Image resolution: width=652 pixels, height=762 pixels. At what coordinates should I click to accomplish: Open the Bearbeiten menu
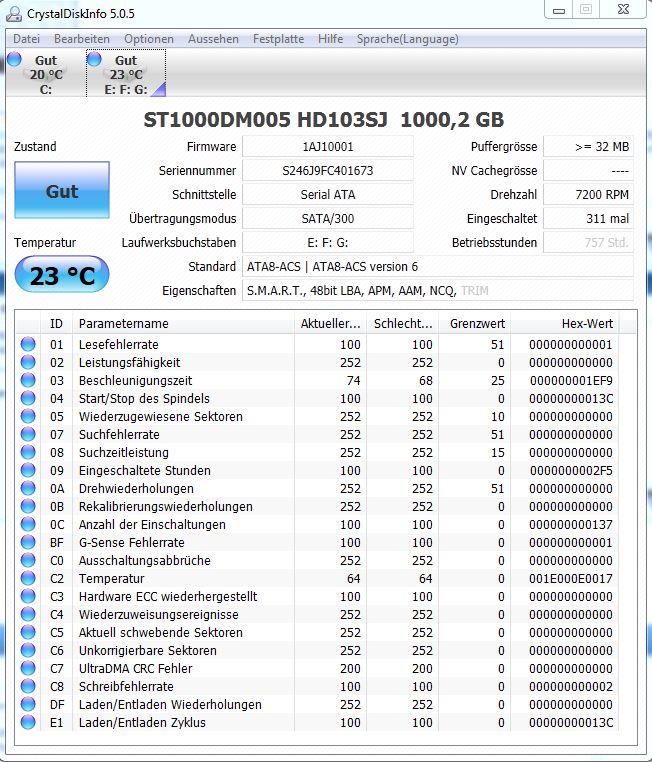click(82, 39)
